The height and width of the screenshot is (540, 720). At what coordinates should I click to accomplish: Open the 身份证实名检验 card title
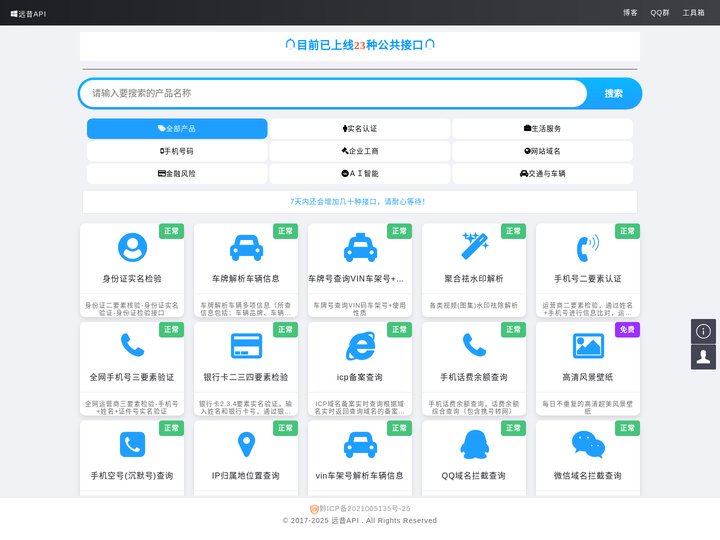(x=132, y=279)
